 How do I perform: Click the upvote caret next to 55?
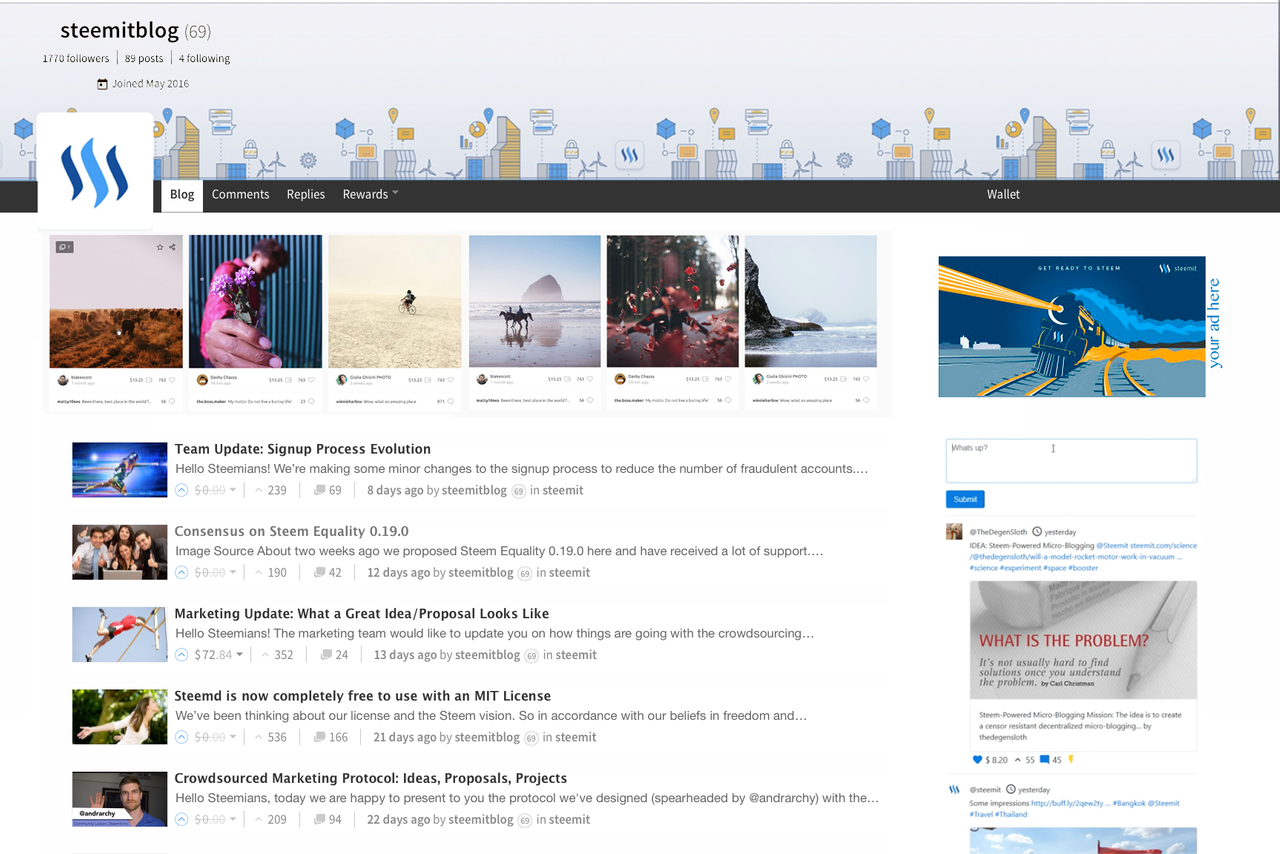pyautogui.click(x=1017, y=760)
